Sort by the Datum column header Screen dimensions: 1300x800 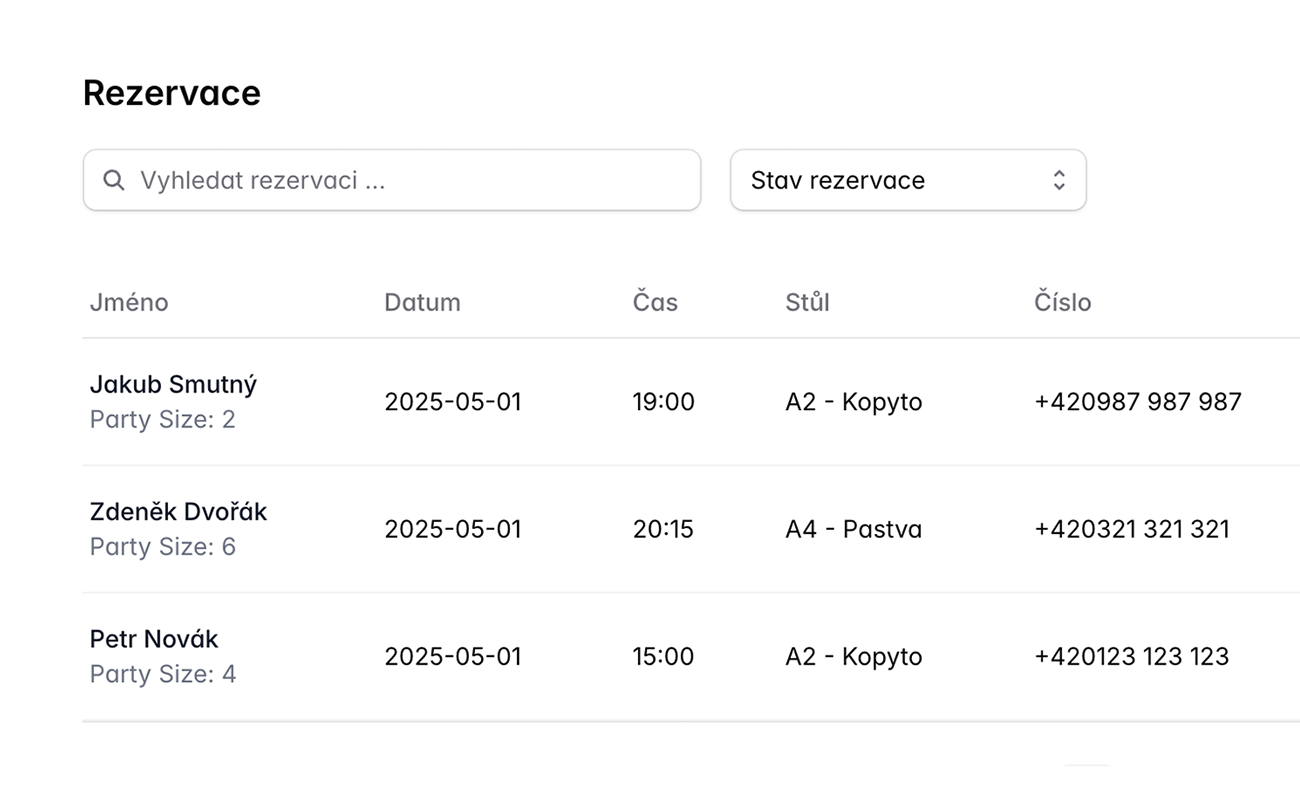click(422, 302)
